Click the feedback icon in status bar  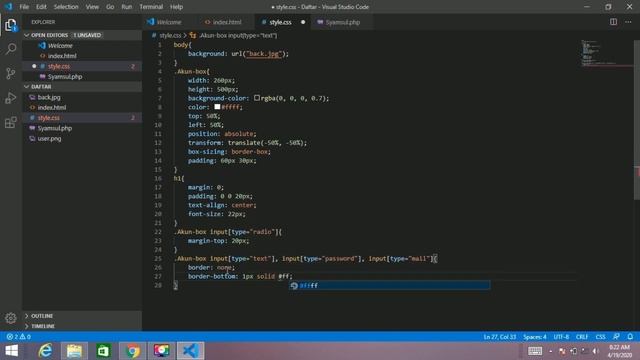616,337
